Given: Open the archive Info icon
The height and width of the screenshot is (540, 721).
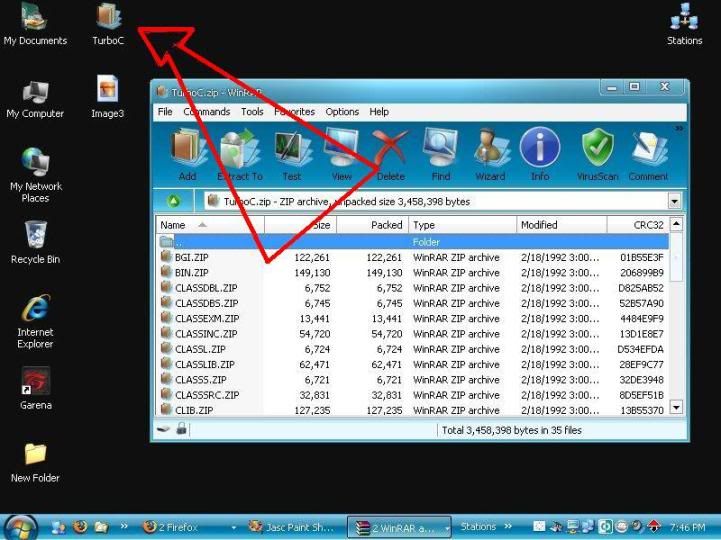Looking at the screenshot, I should click(x=540, y=154).
